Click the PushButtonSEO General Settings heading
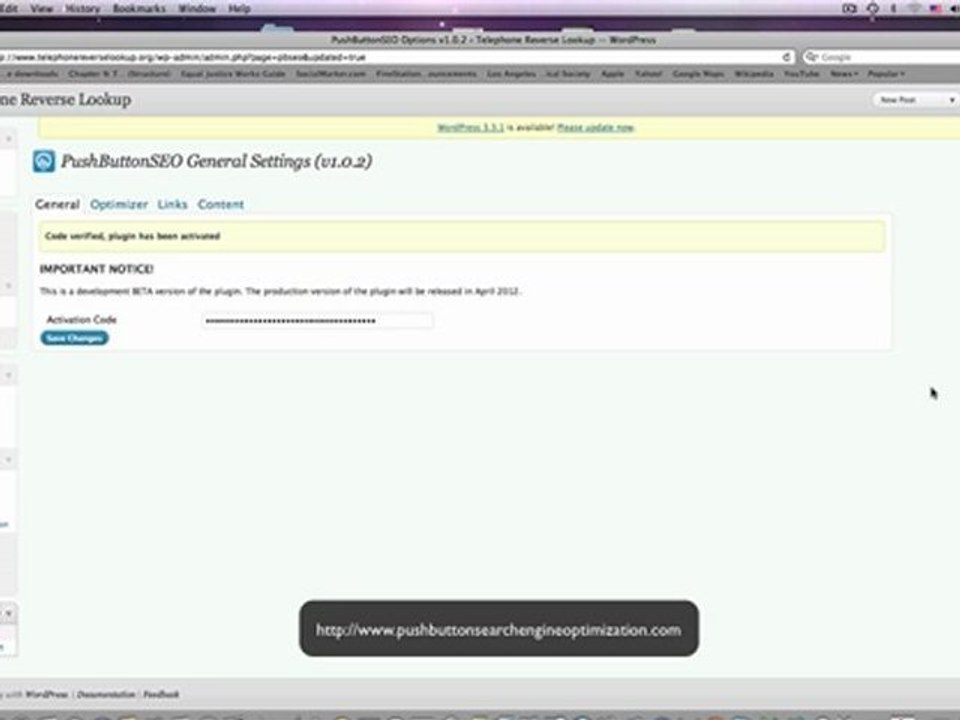 [216, 162]
